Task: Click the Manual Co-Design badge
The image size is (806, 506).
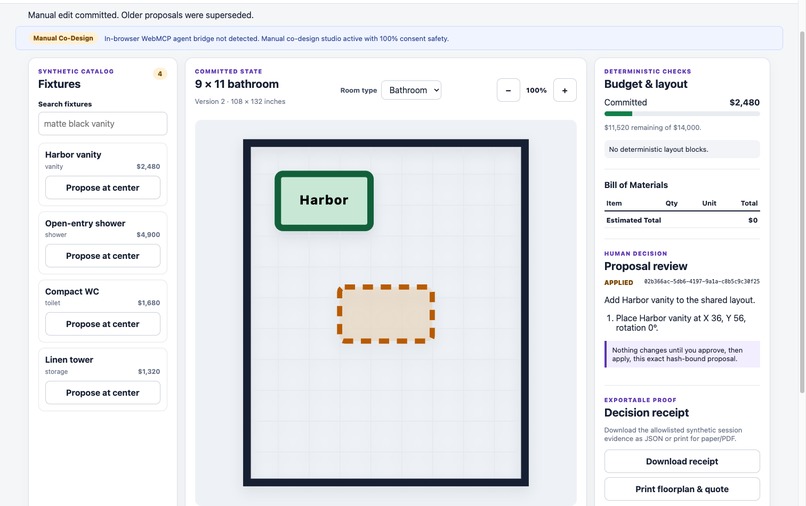Action: (x=63, y=38)
